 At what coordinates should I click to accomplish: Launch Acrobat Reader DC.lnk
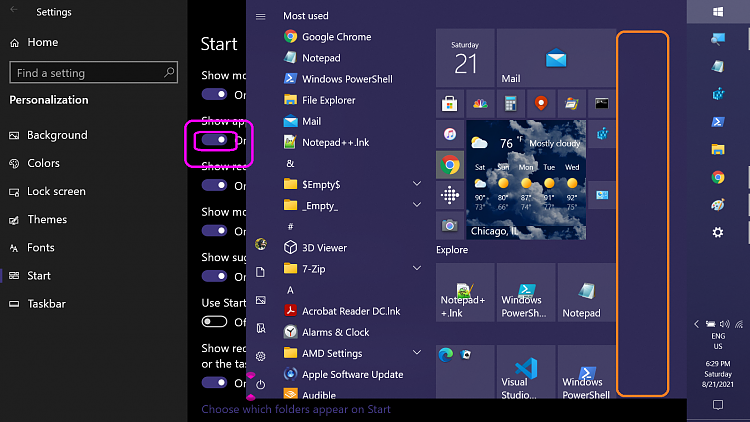point(342,311)
